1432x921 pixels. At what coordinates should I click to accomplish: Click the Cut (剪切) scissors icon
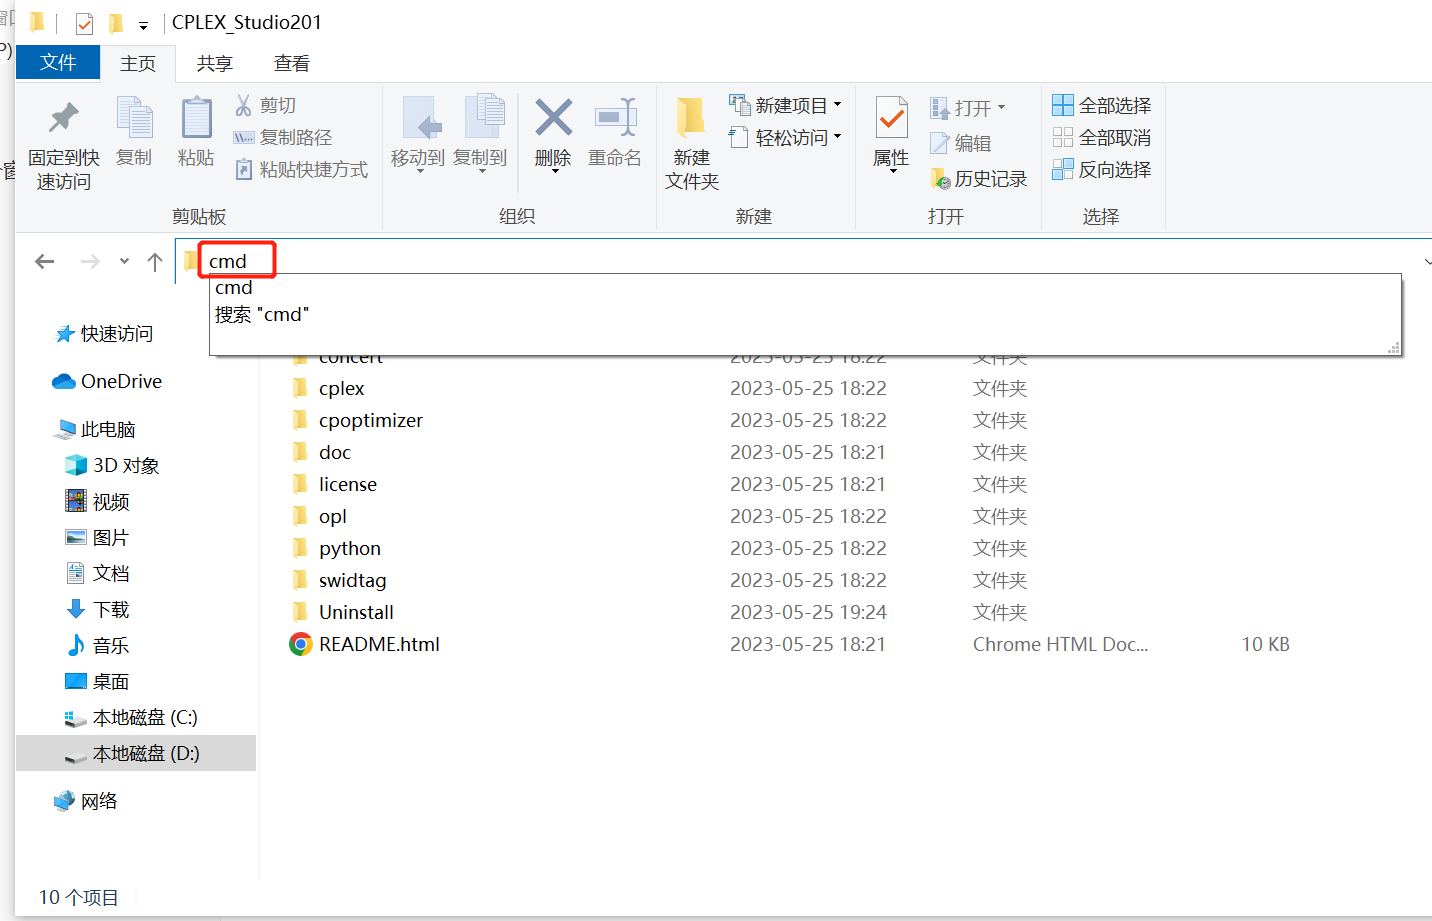(x=244, y=105)
